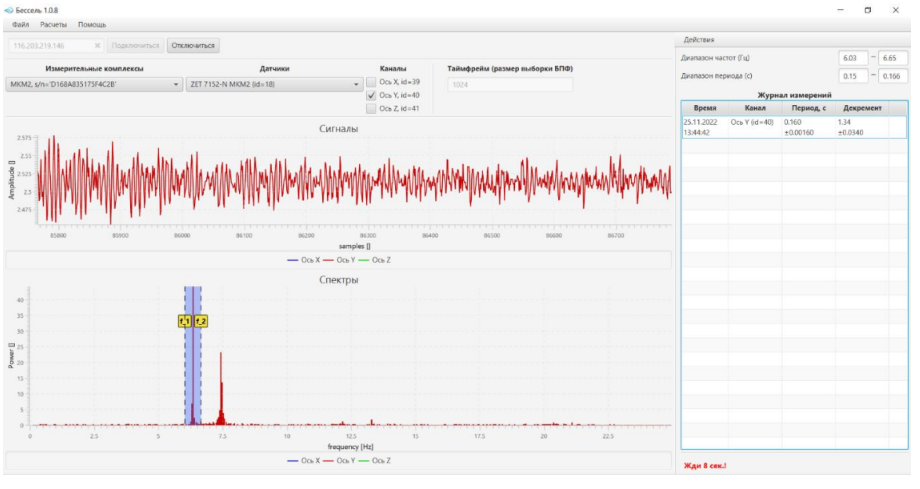Click the lower frequency range field 6.03

point(852,58)
